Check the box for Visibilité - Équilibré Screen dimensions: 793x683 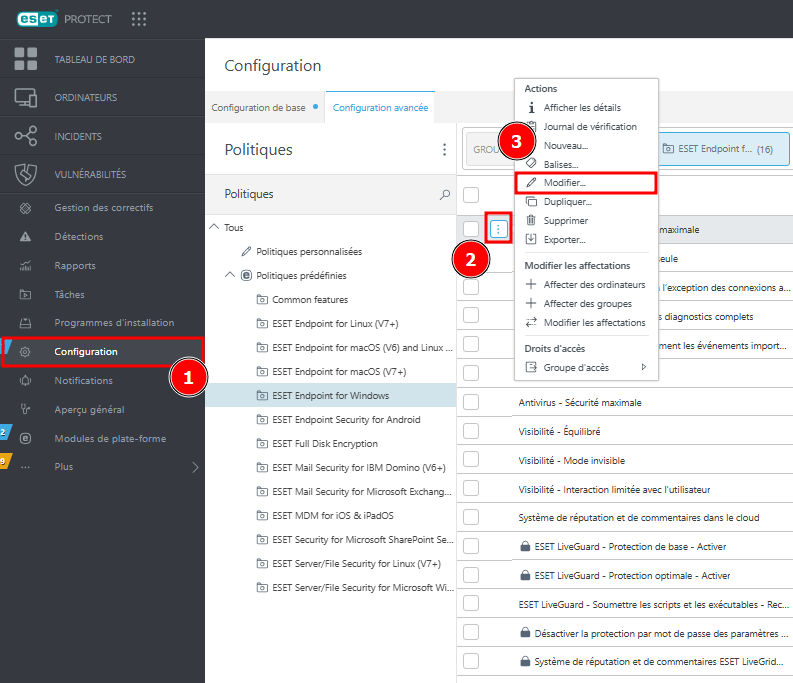point(471,431)
